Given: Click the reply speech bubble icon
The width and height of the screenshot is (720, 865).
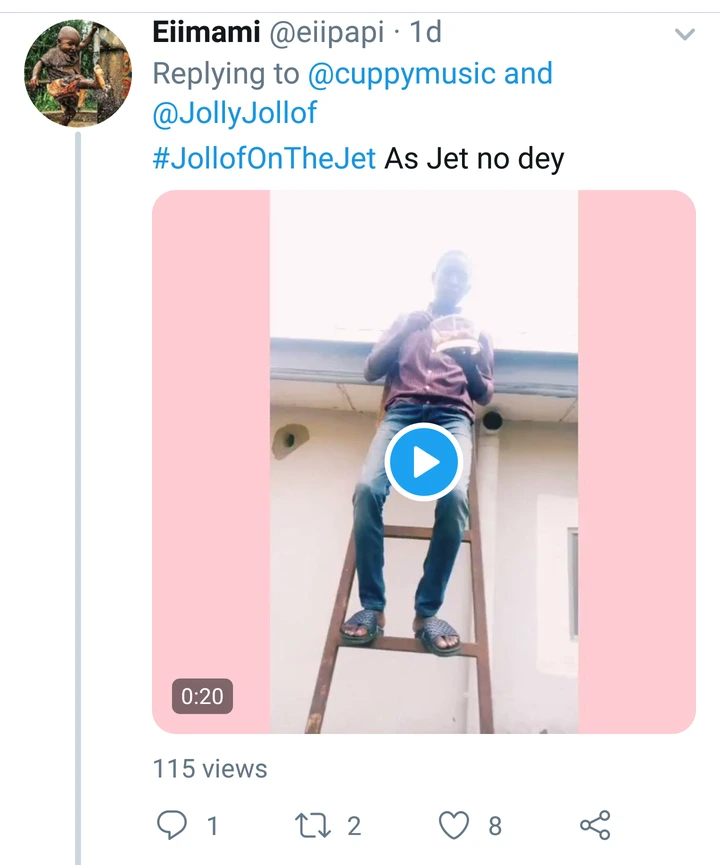Looking at the screenshot, I should tap(173, 825).
